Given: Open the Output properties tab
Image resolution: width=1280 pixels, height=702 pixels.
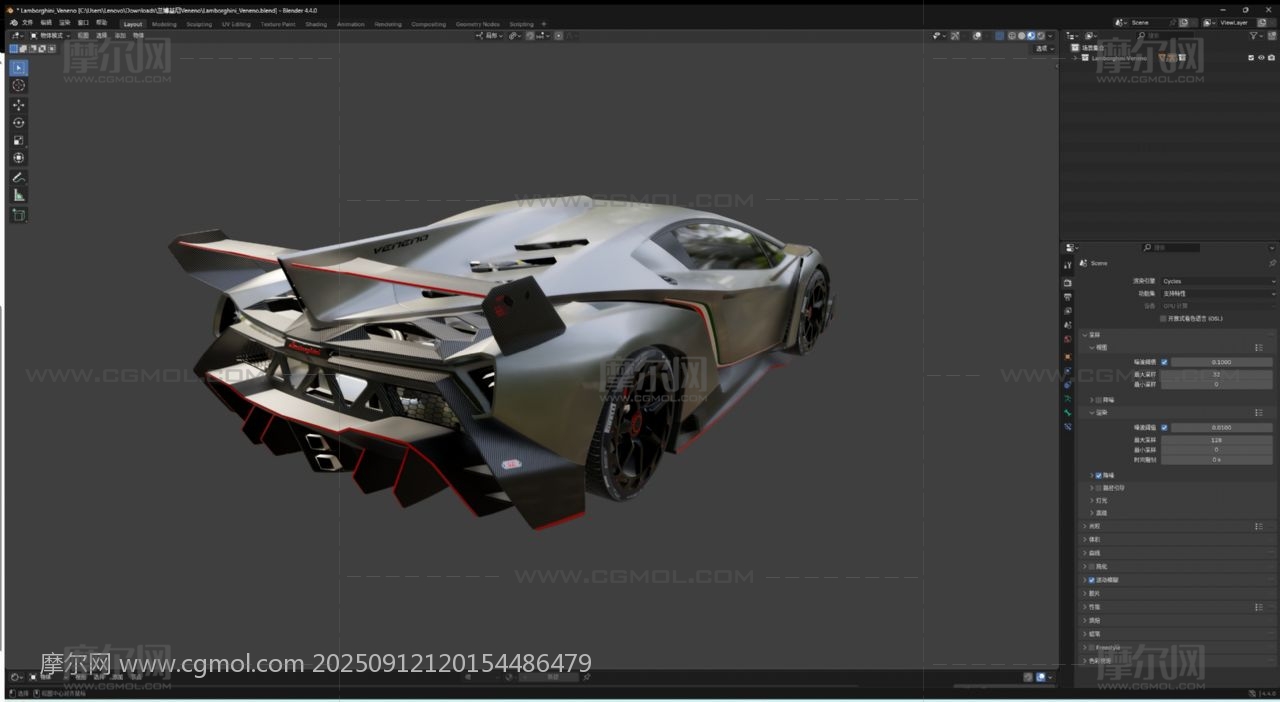Looking at the screenshot, I should [1068, 297].
